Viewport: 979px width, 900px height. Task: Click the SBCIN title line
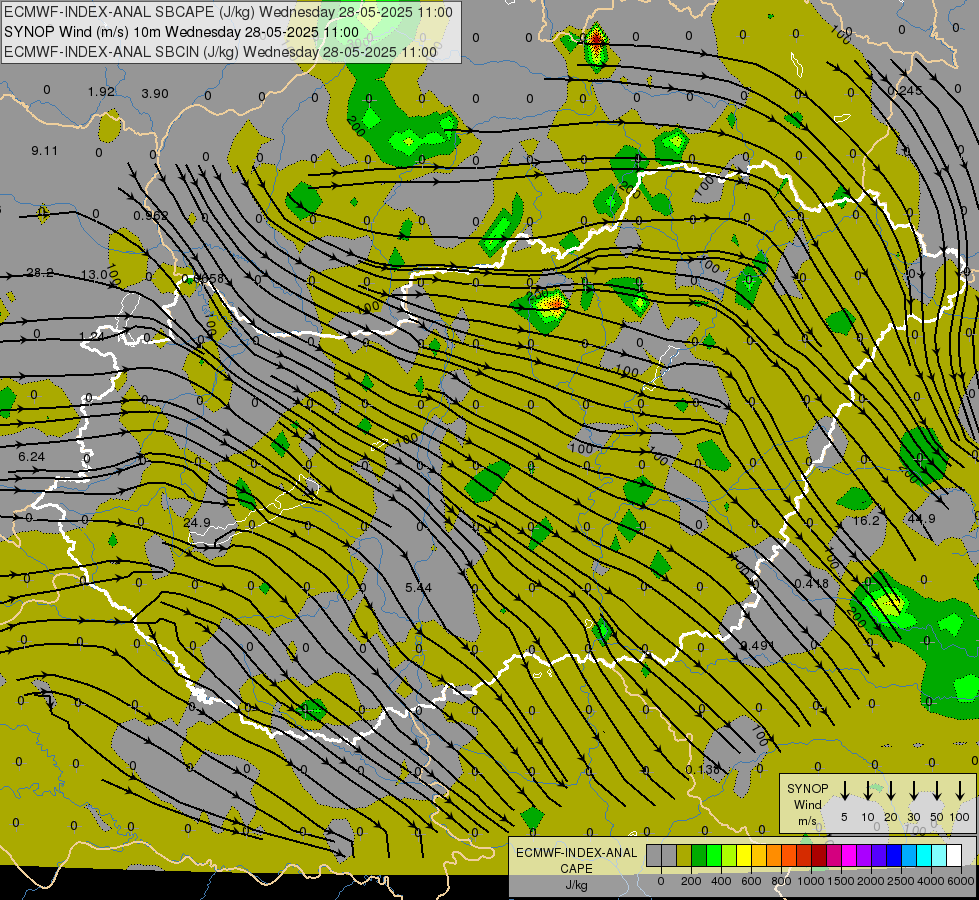[x=220, y=52]
